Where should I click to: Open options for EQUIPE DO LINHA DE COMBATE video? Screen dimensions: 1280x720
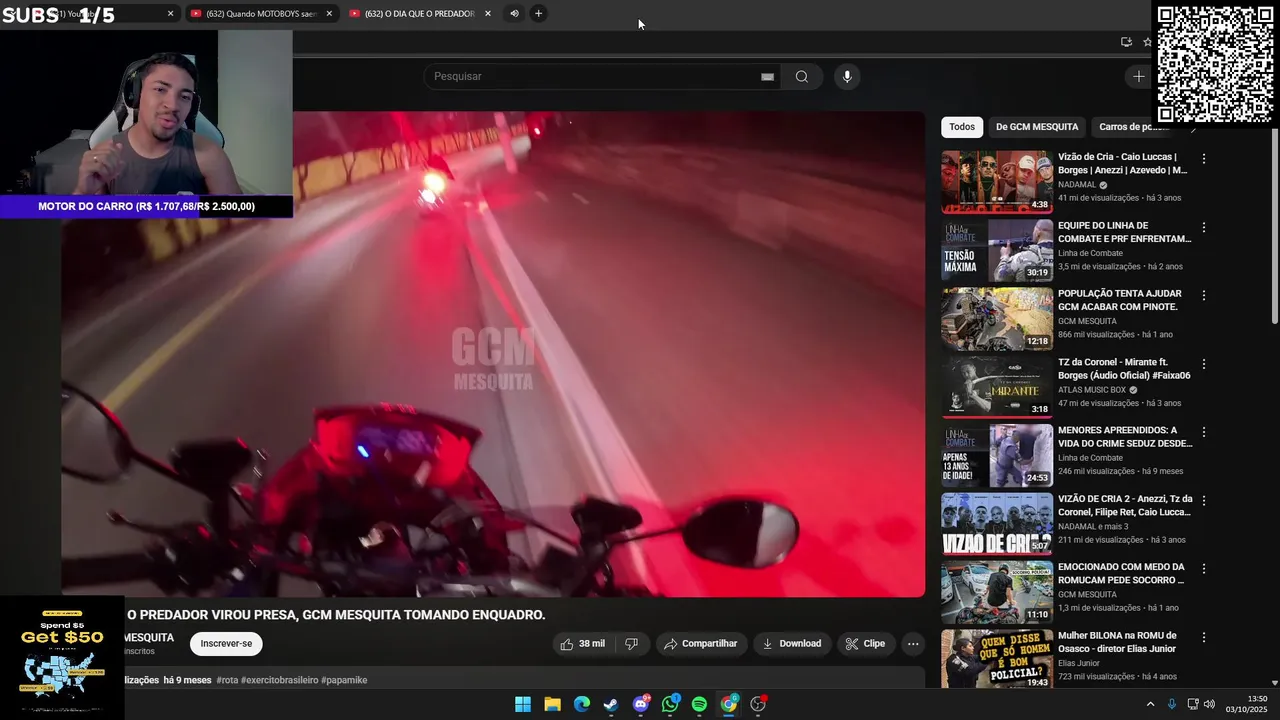pyautogui.click(x=1204, y=227)
